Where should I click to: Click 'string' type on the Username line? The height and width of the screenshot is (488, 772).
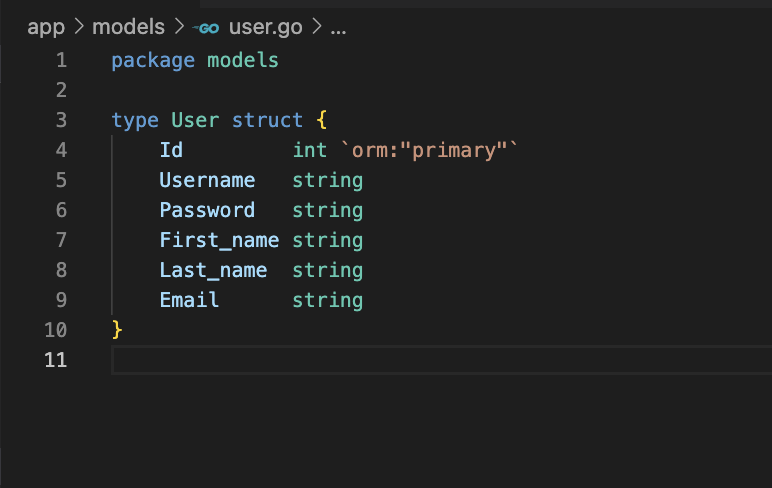[327, 181]
